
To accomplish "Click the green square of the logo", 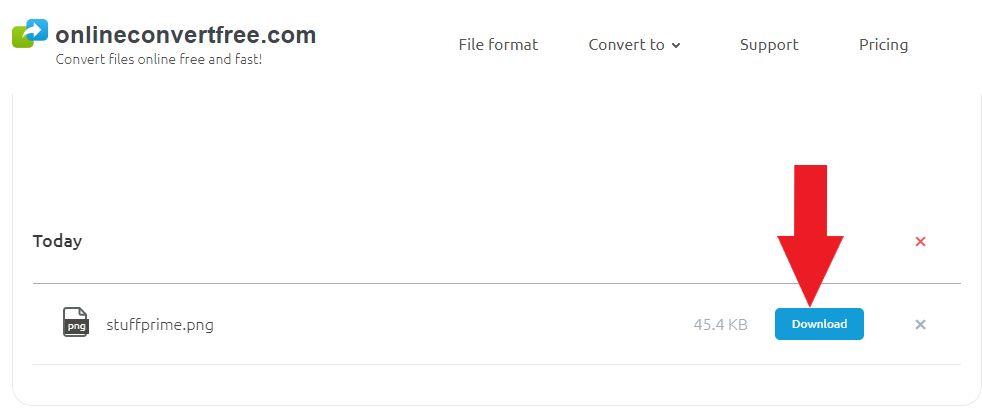I will [21, 39].
